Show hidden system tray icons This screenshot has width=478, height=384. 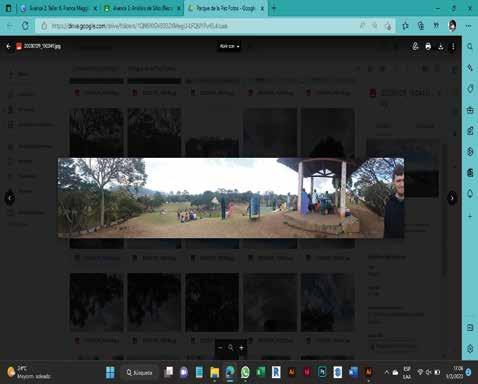tap(386, 372)
